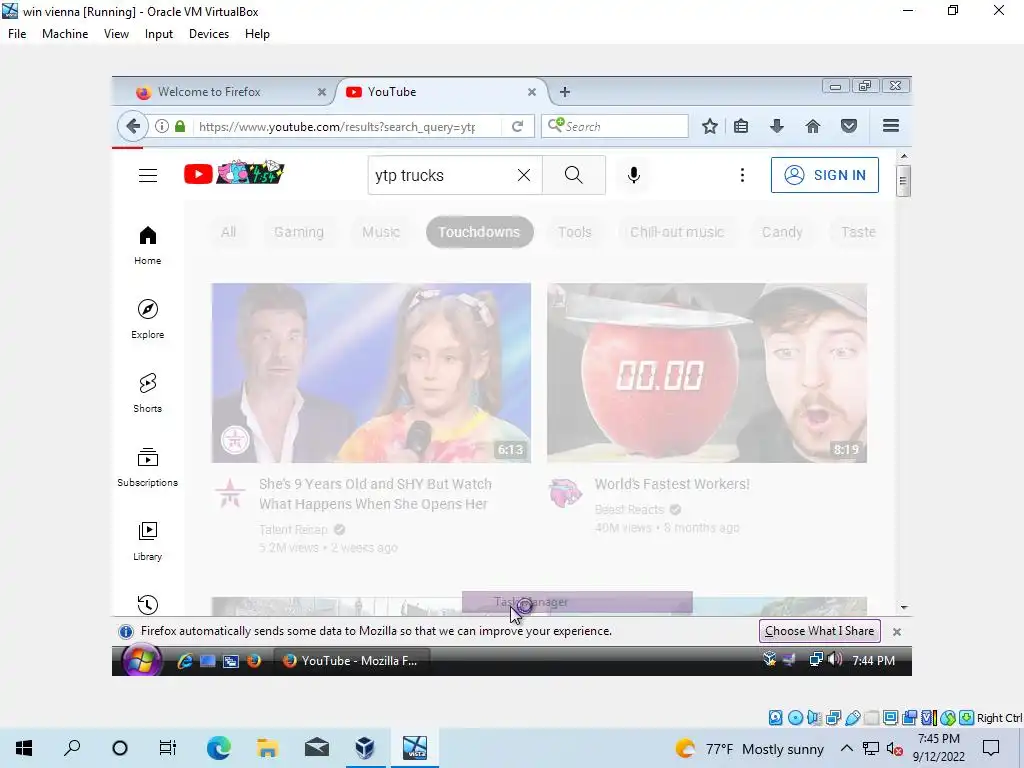Select the Gaming filter chip
This screenshot has height=768, width=1024.
298,232
